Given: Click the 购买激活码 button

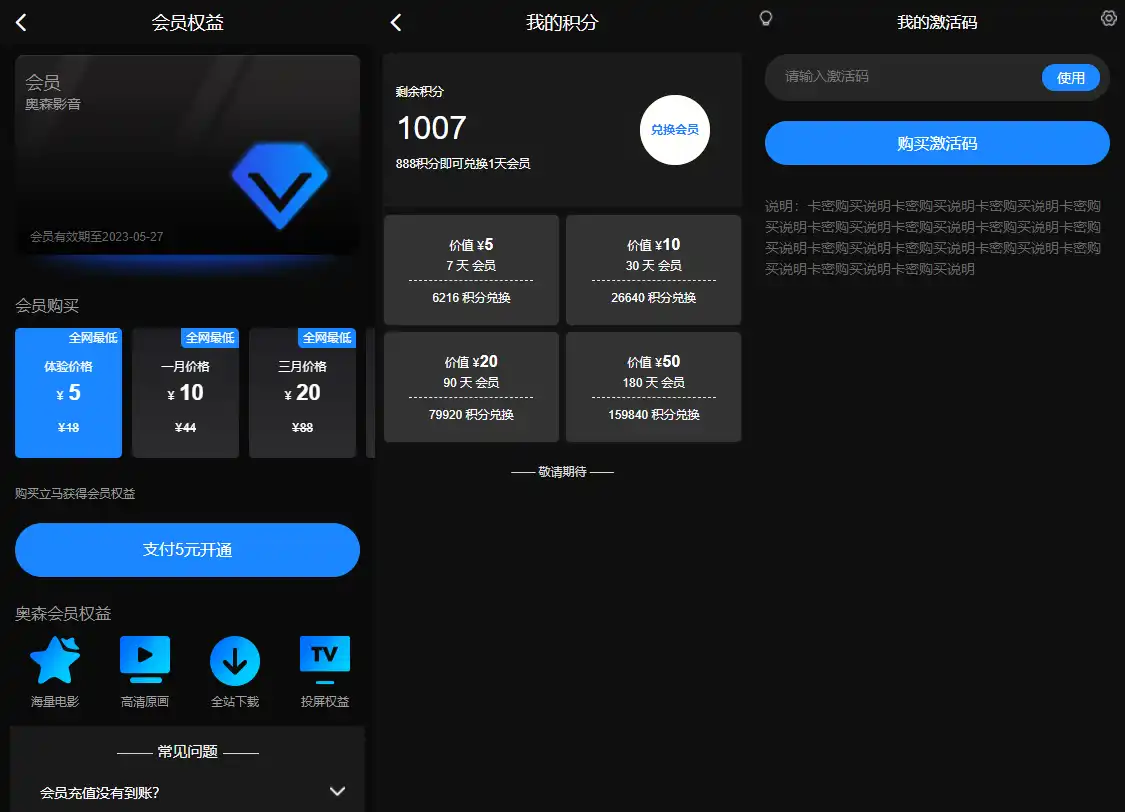Looking at the screenshot, I should 937,143.
